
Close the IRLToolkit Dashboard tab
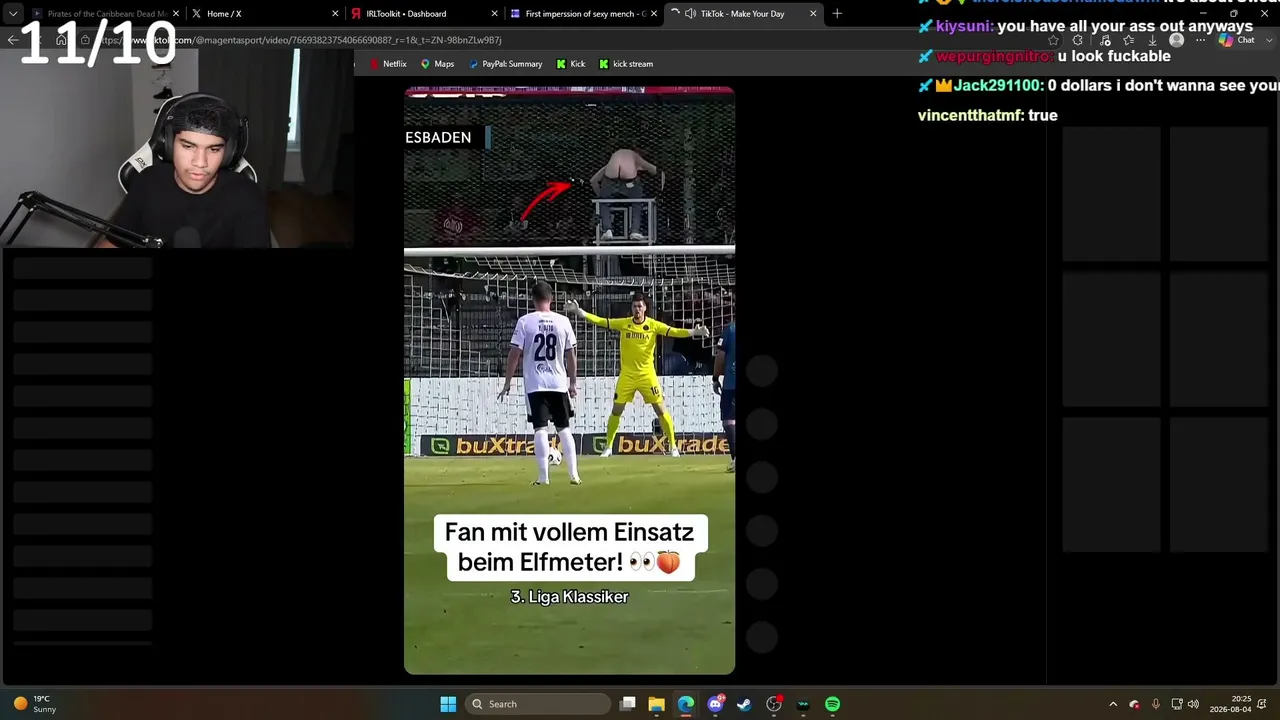tap(495, 14)
